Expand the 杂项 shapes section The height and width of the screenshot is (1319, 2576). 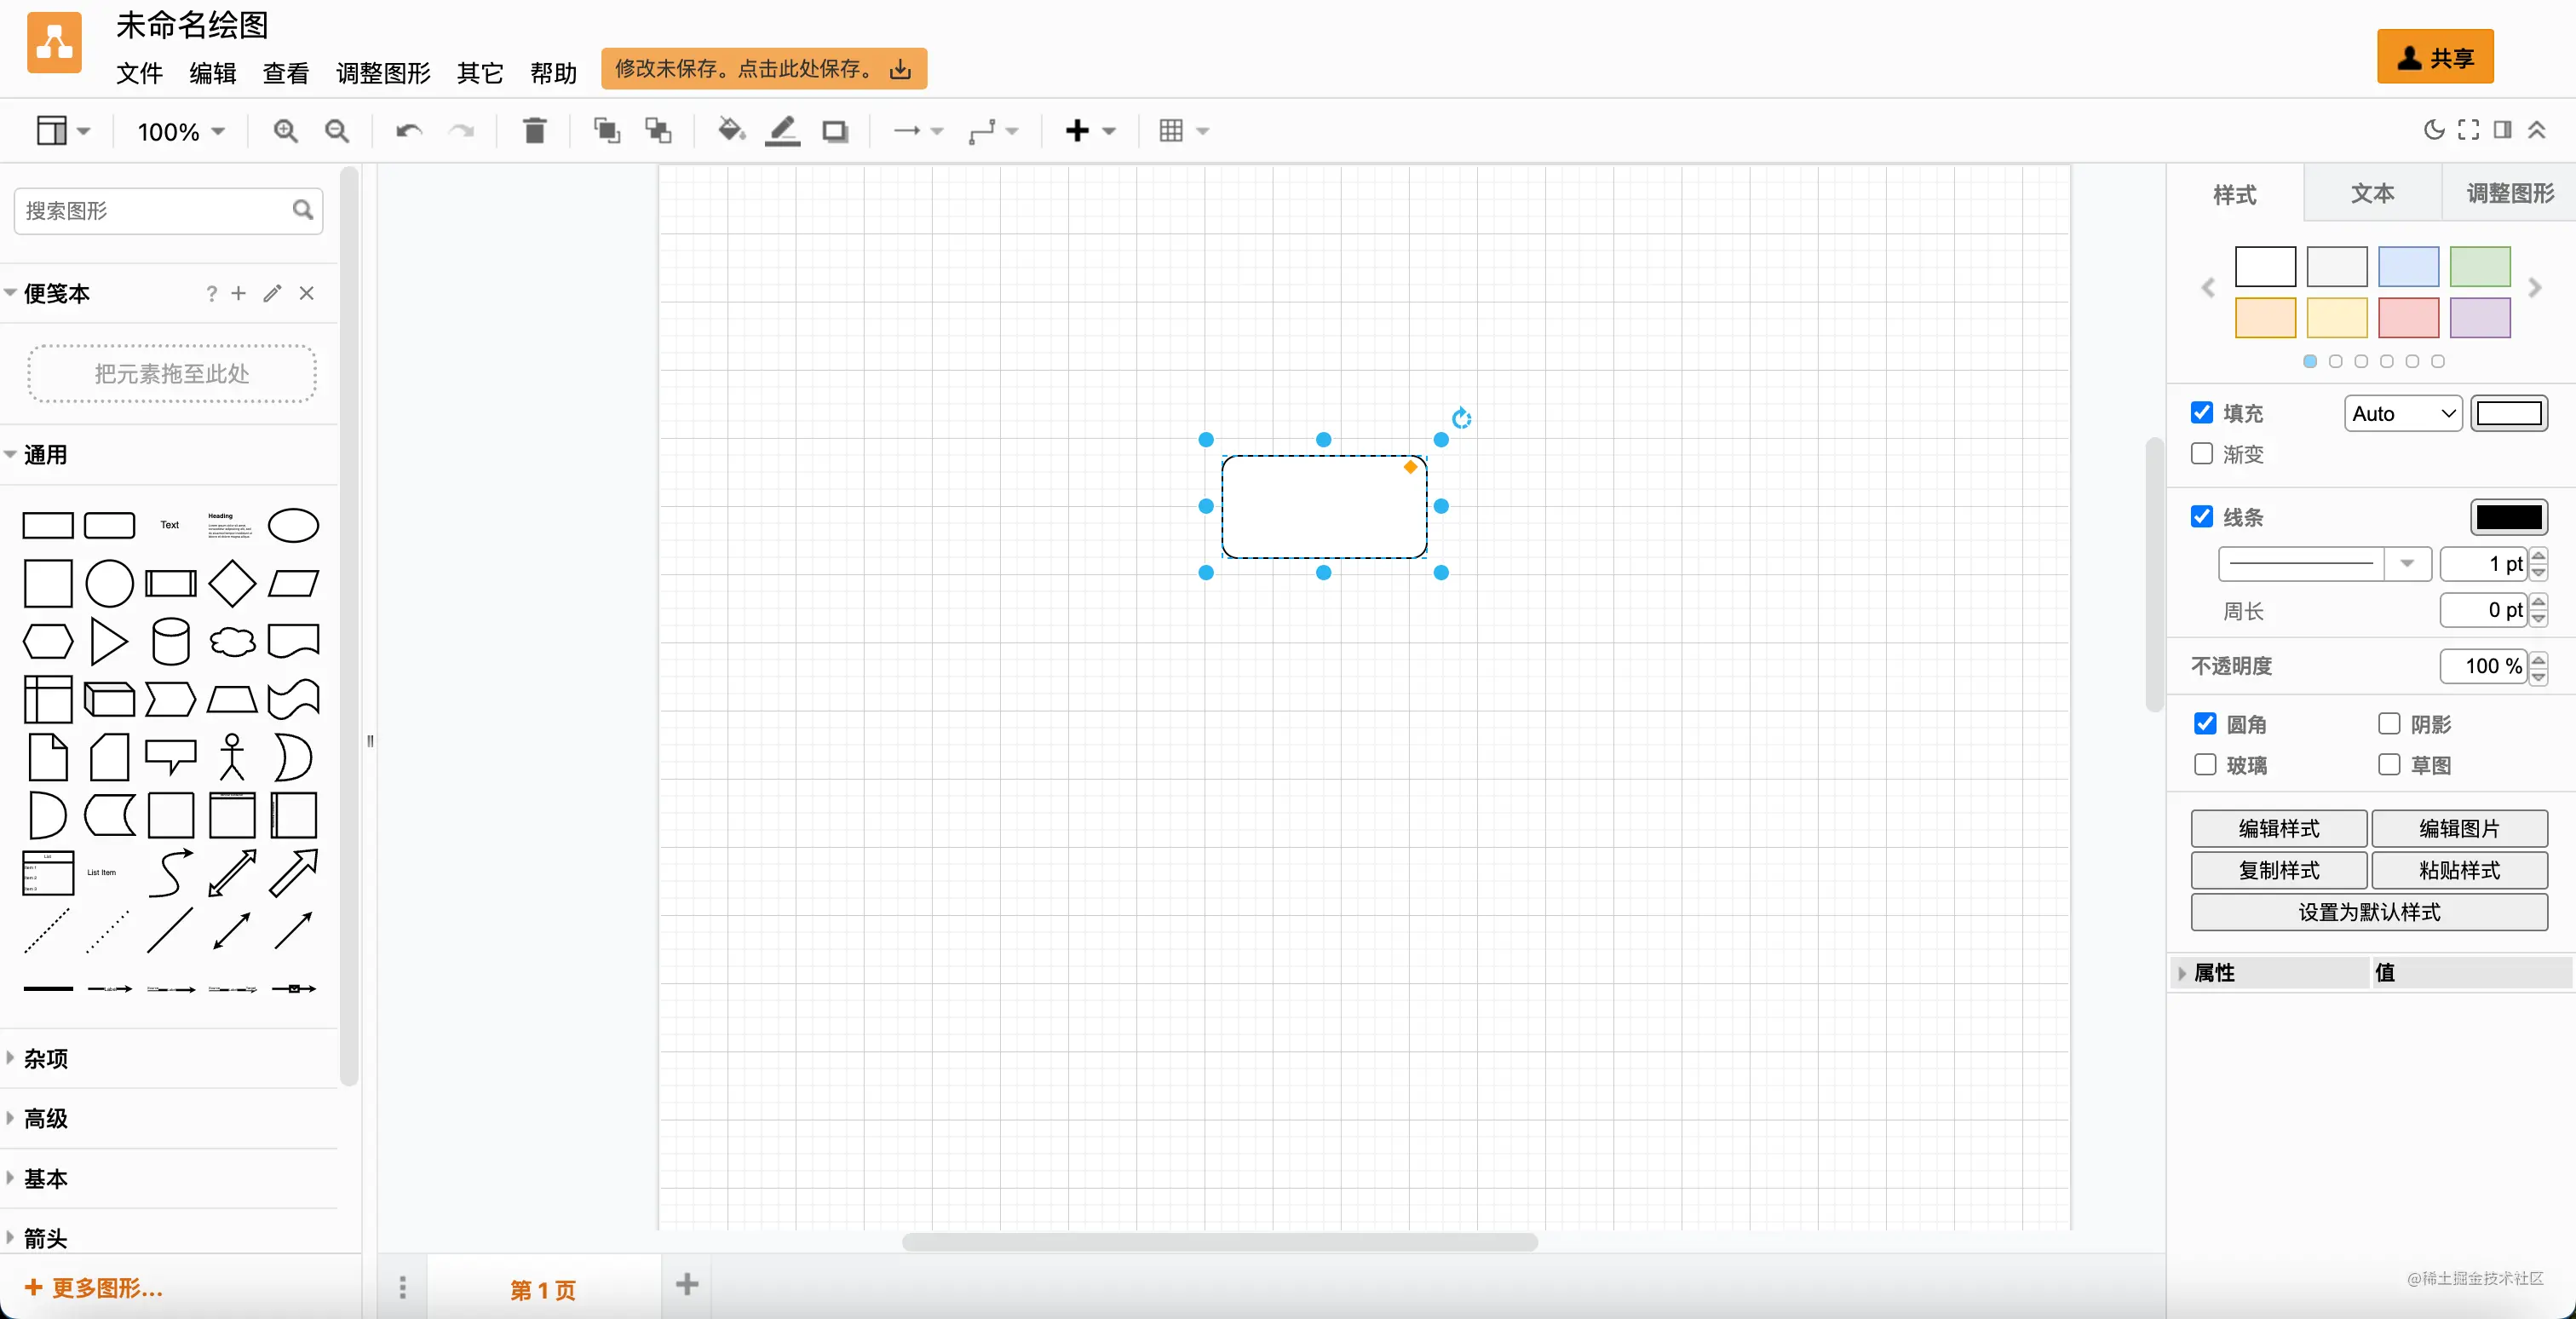(46, 1059)
